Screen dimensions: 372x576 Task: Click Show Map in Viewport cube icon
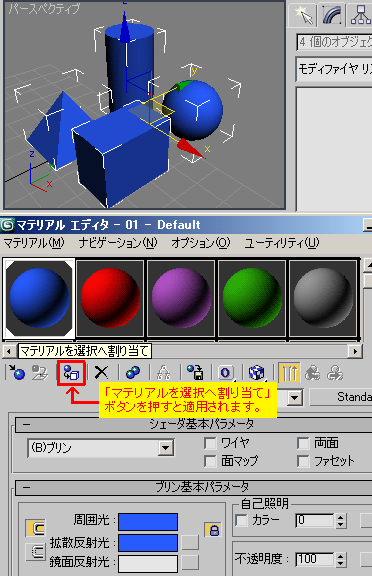click(x=256, y=373)
